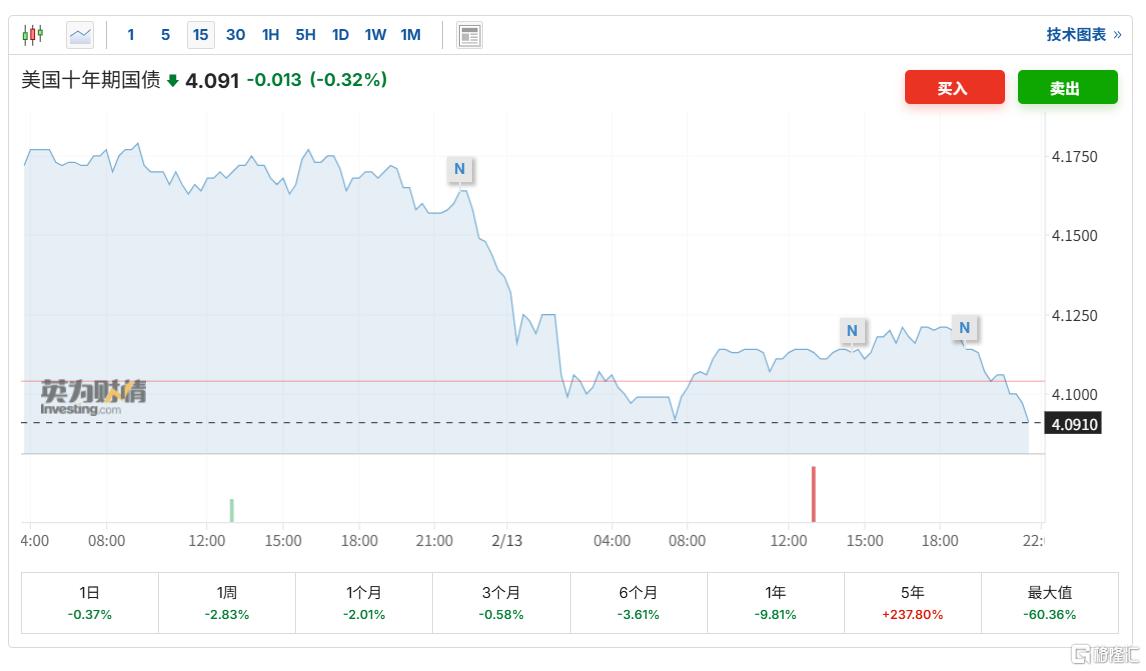Screen dimensions: 1146x671
Task: Switch to 15-minute interval
Action: pos(200,35)
